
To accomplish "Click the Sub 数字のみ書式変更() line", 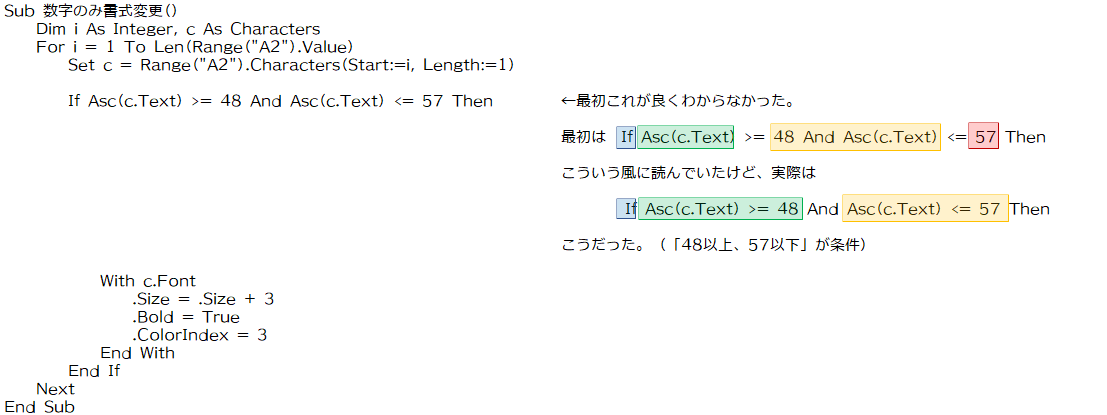I will coord(91,11).
